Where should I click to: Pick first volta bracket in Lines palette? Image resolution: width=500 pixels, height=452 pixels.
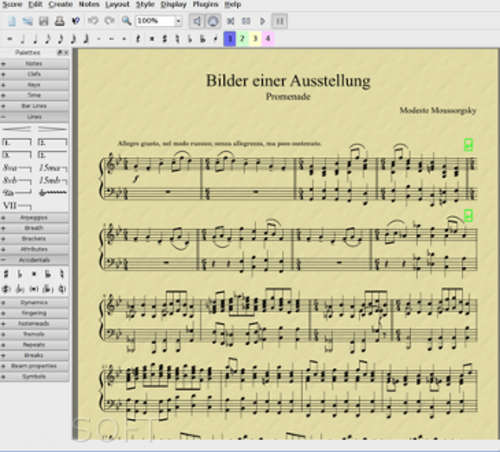pyautogui.click(x=17, y=142)
